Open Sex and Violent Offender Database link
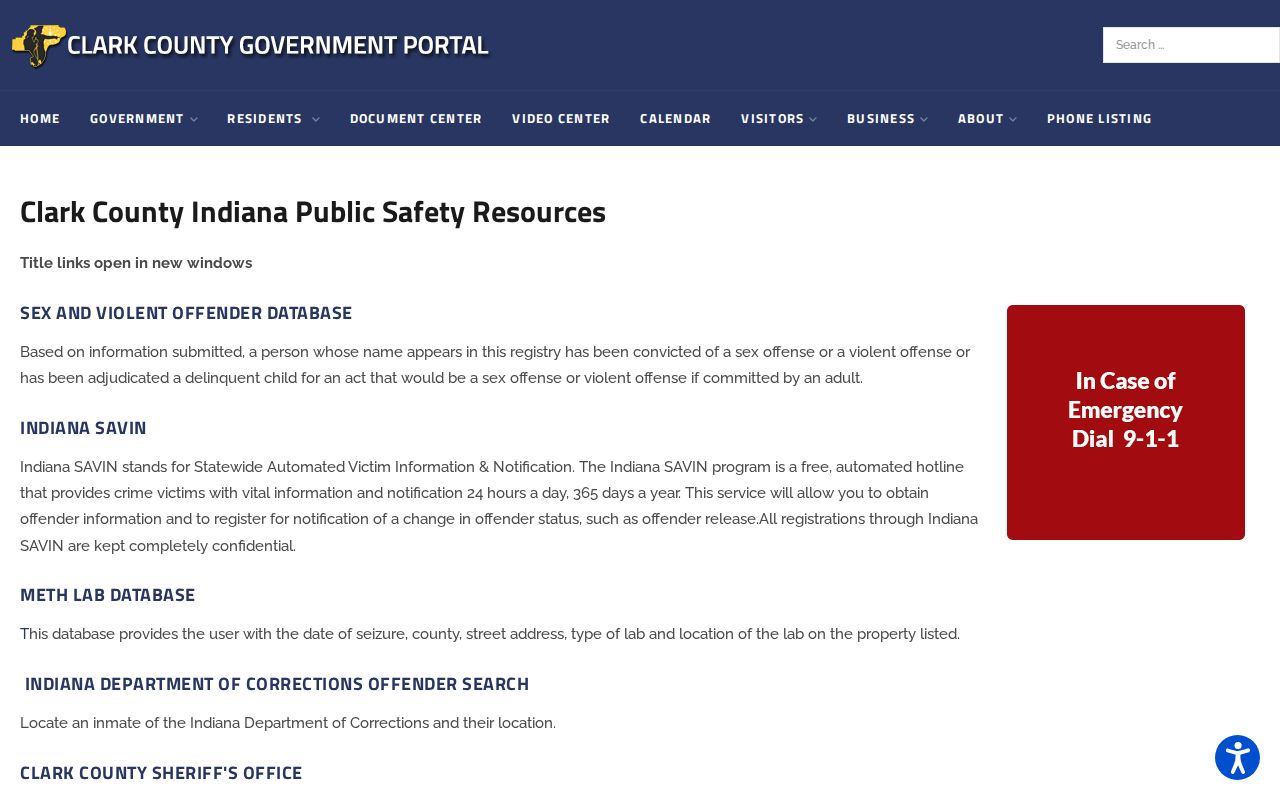Image resolution: width=1280 pixels, height=800 pixels. (186, 313)
